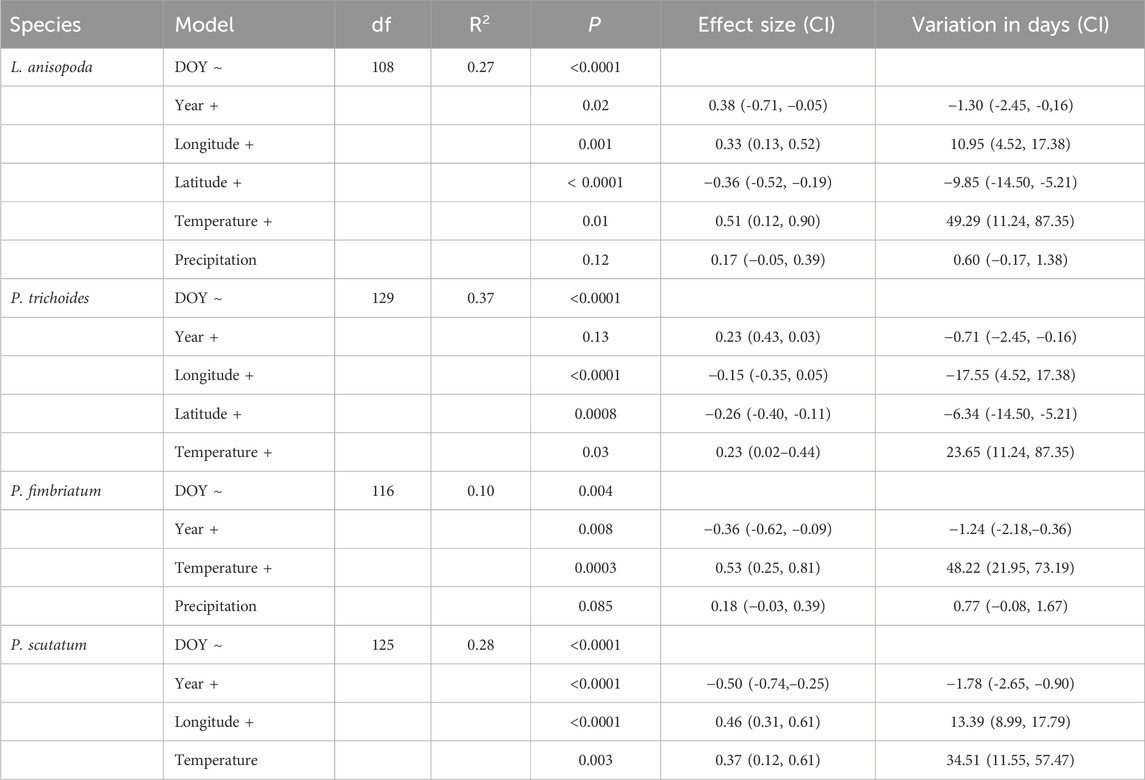
Task: Click the P. trichoides species cell
Action: pos(53,299)
